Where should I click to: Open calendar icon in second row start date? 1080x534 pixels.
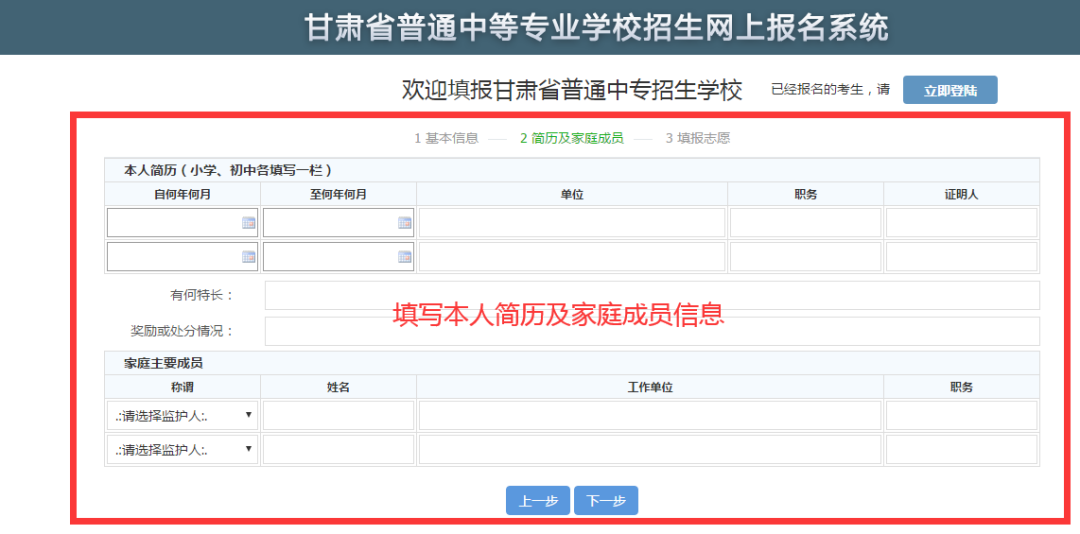(249, 257)
